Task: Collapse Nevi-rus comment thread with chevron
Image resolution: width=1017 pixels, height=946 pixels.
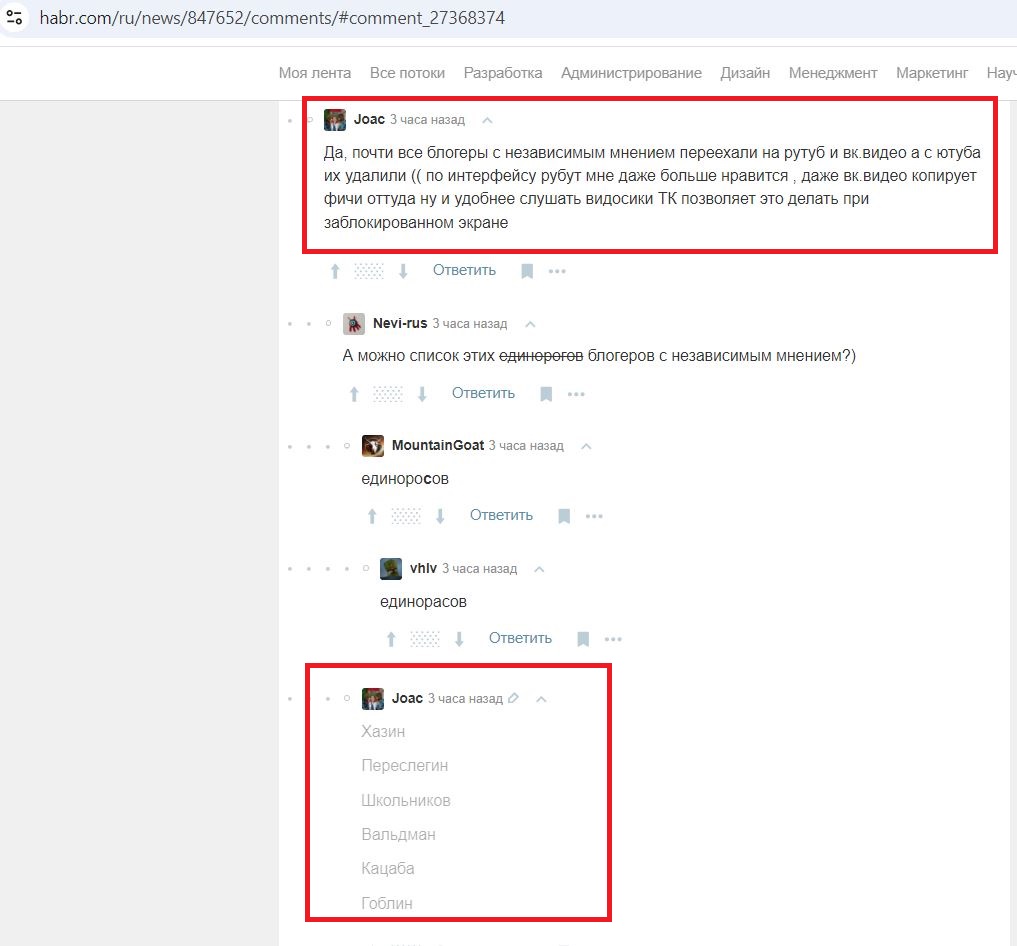Action: (530, 324)
